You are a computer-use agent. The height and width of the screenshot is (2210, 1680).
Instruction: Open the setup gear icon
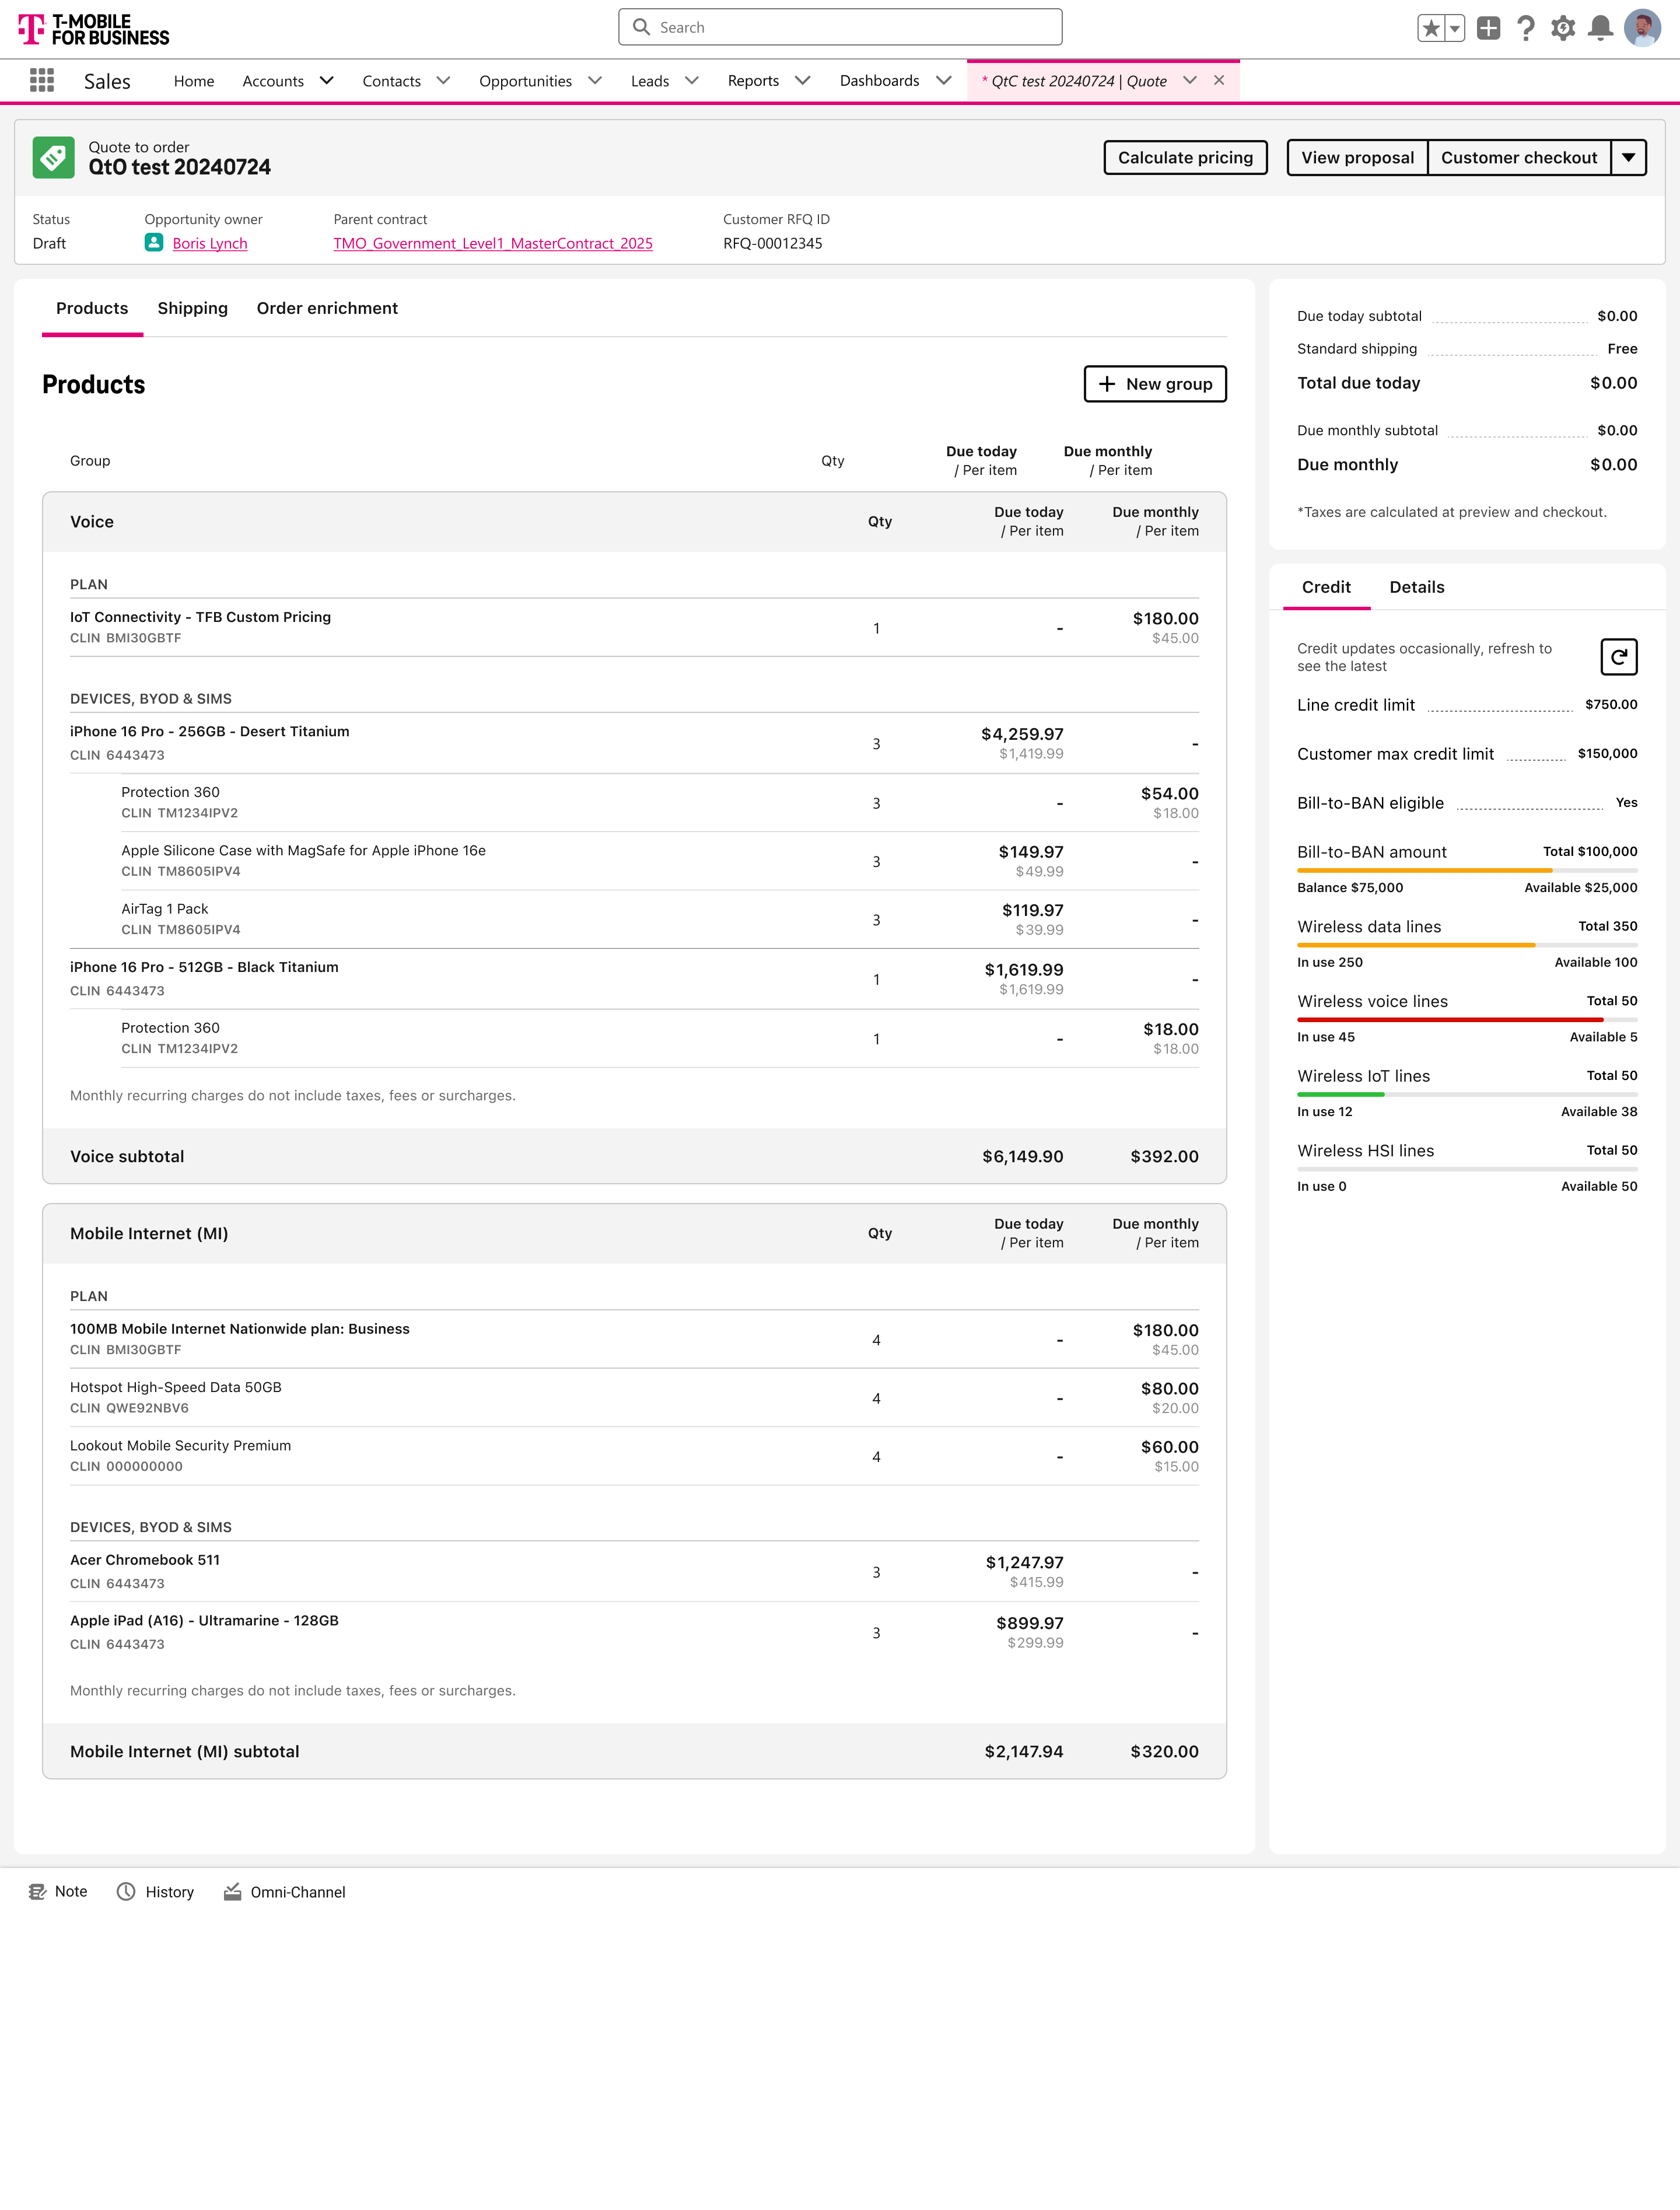coord(1563,28)
